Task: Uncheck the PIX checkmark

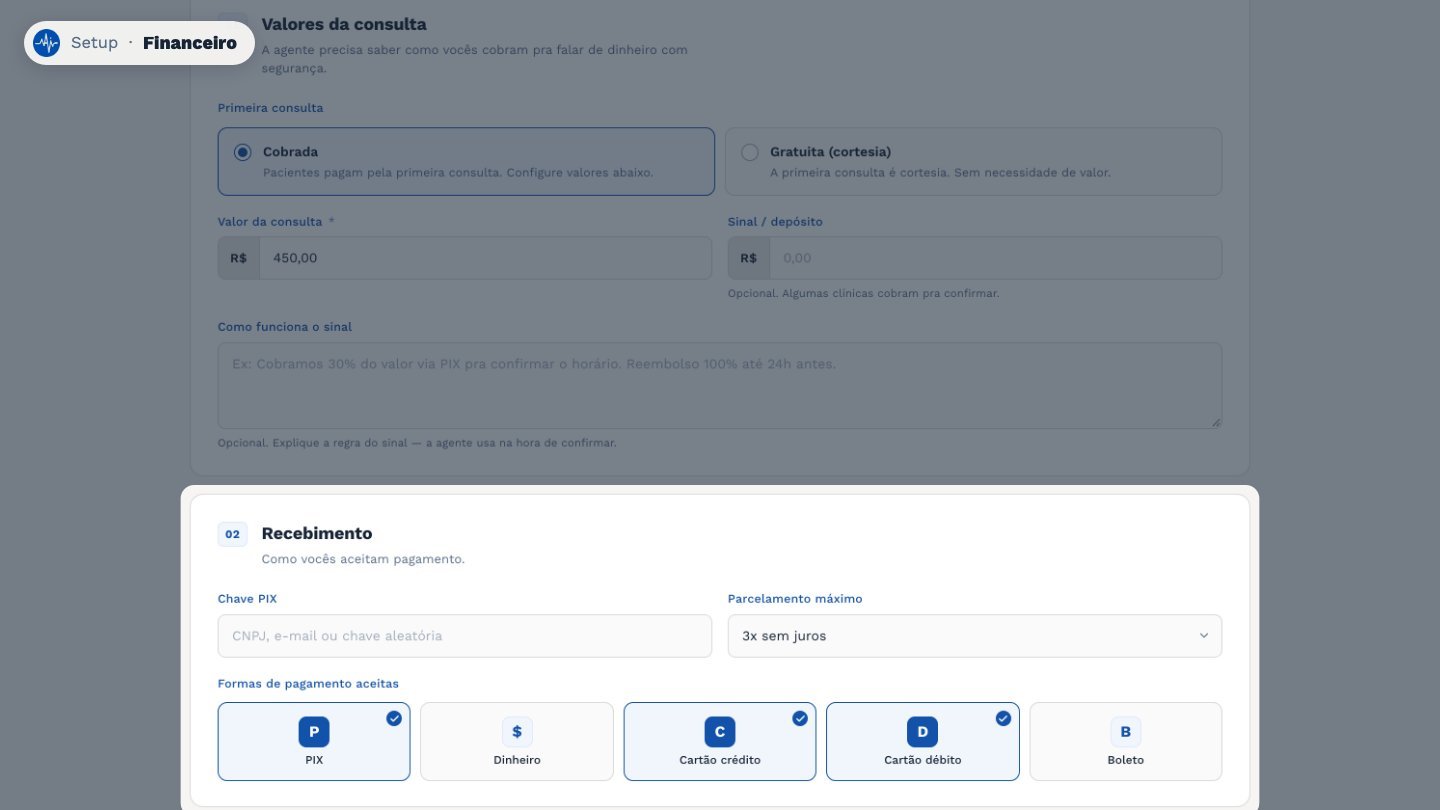Action: click(x=394, y=718)
